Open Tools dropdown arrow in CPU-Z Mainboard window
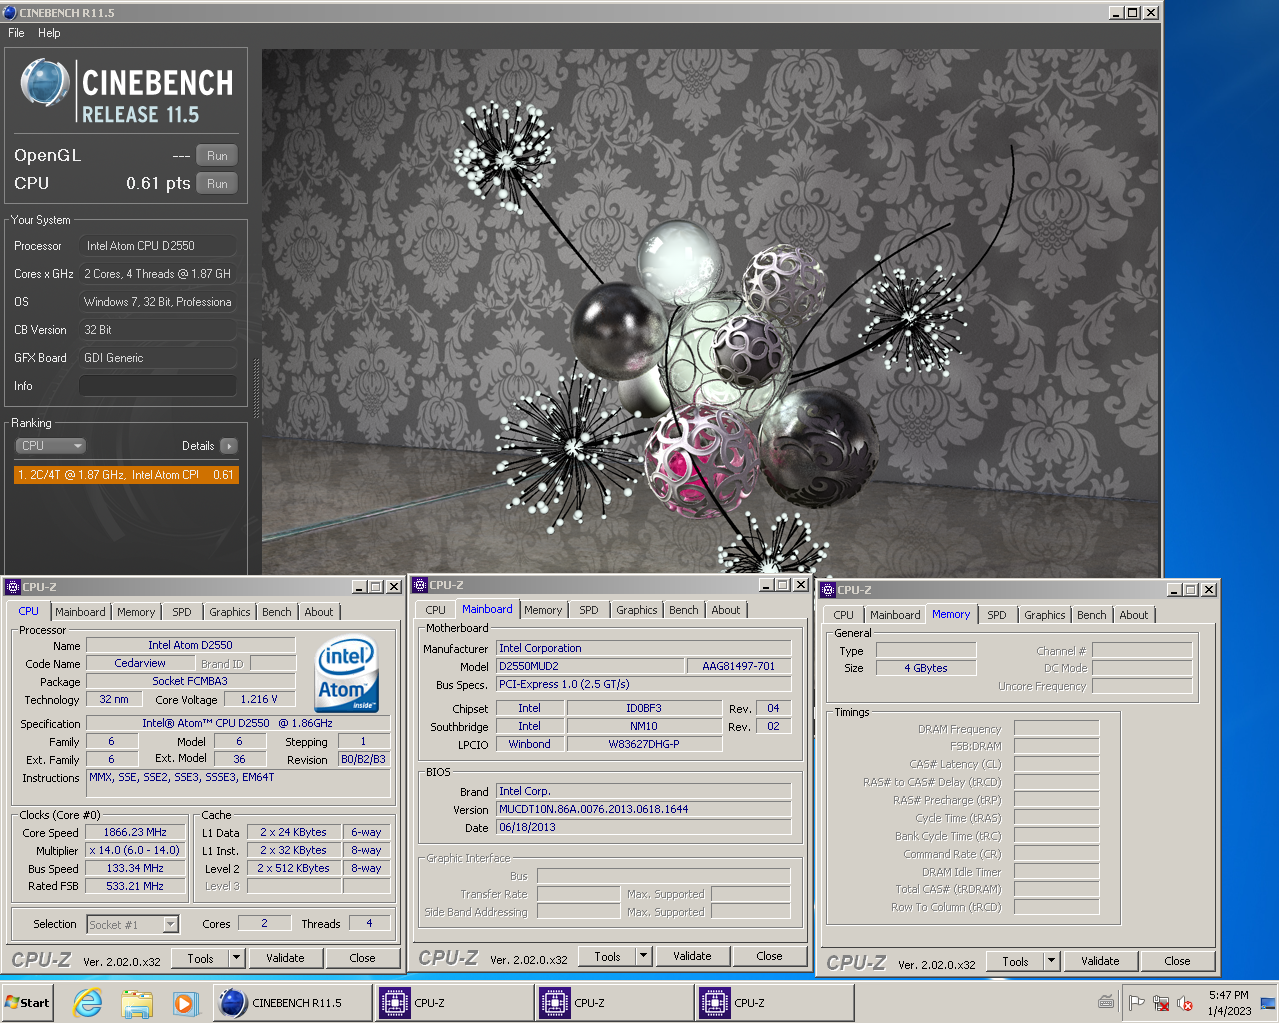The width and height of the screenshot is (1279, 1023). (644, 957)
